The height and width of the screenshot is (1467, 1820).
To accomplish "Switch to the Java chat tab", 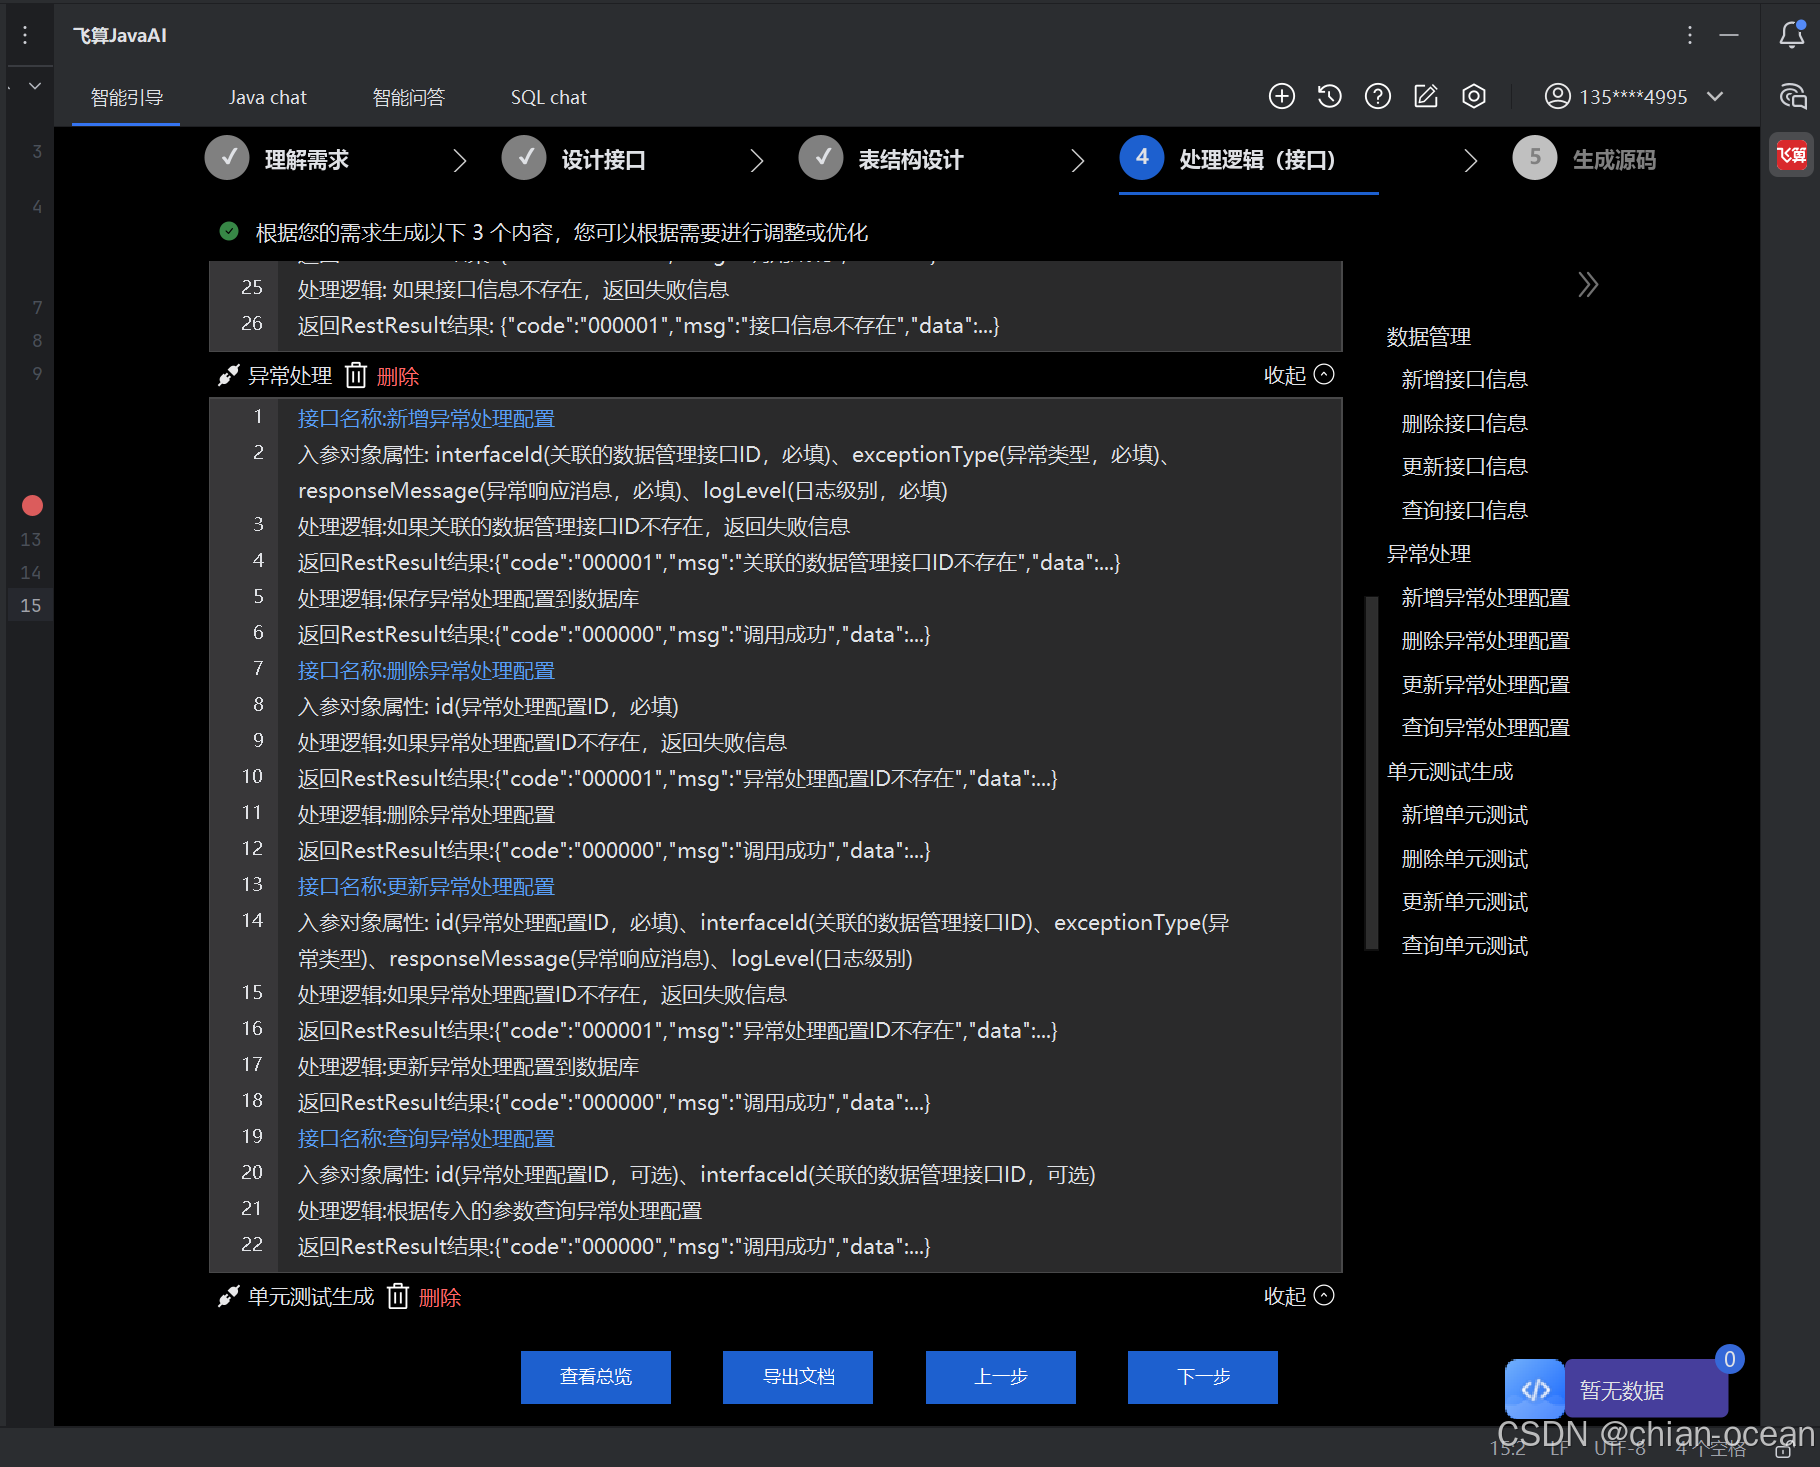I will tap(267, 97).
